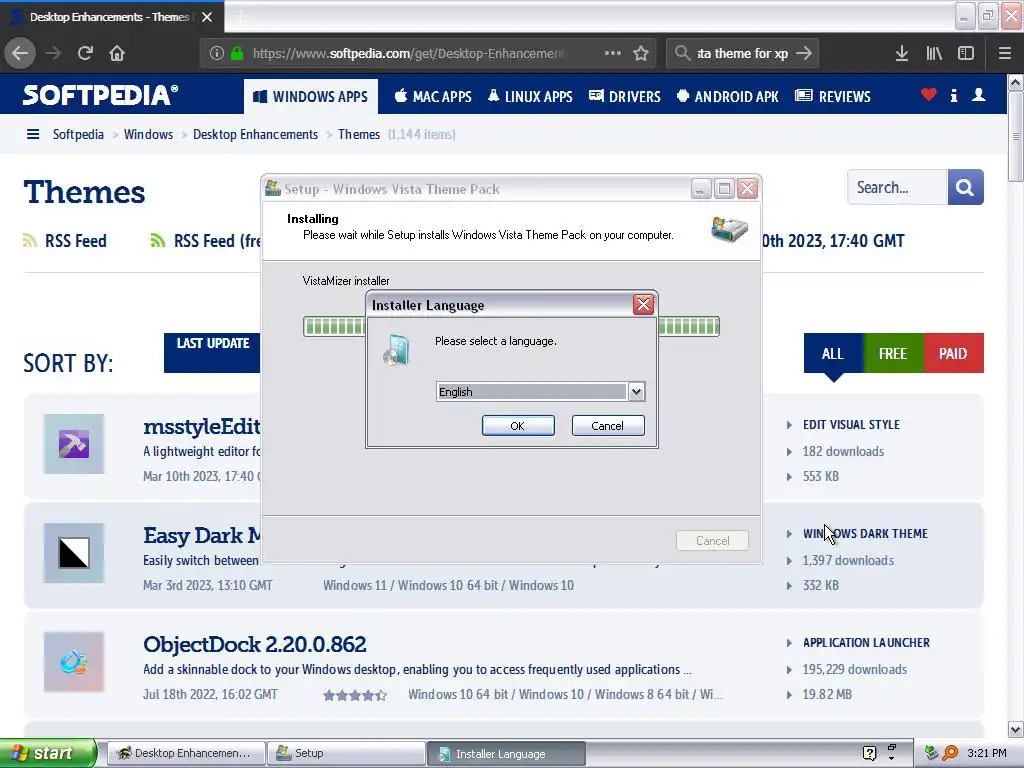Cancel the Installer Language dialog
The width and height of the screenshot is (1024, 768).
pyautogui.click(x=608, y=426)
